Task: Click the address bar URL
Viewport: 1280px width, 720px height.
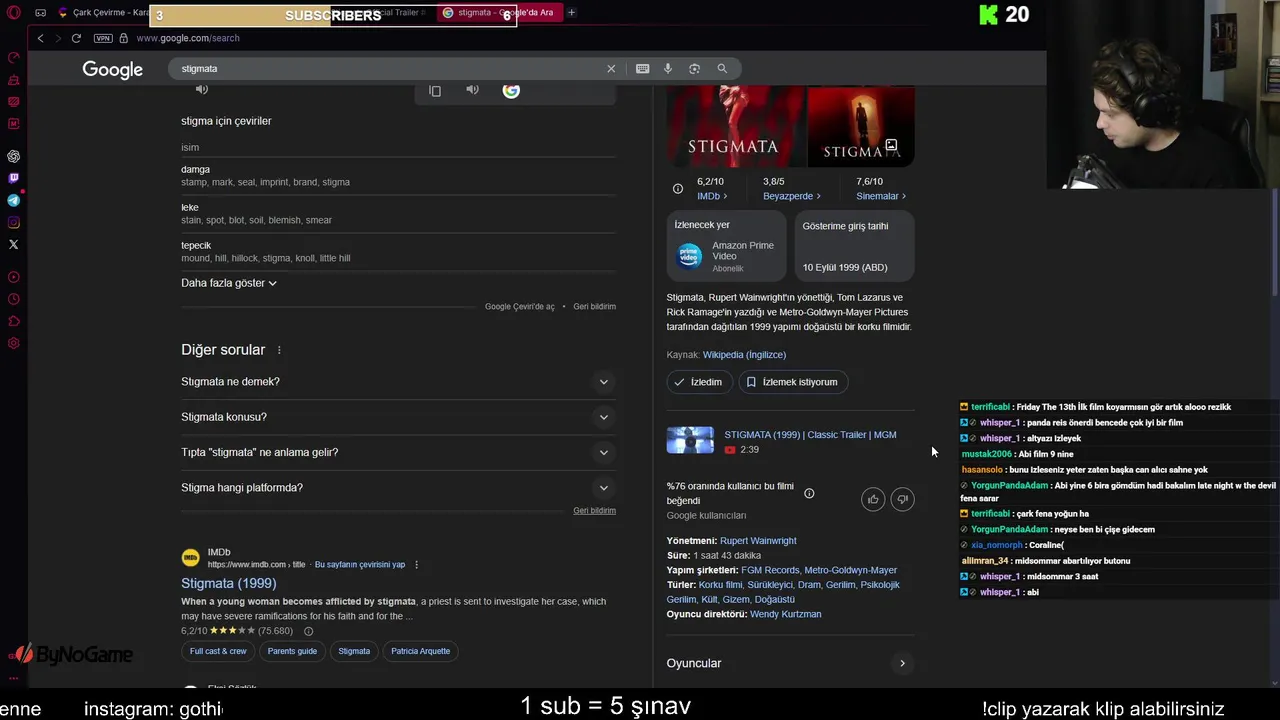Action: (188, 38)
